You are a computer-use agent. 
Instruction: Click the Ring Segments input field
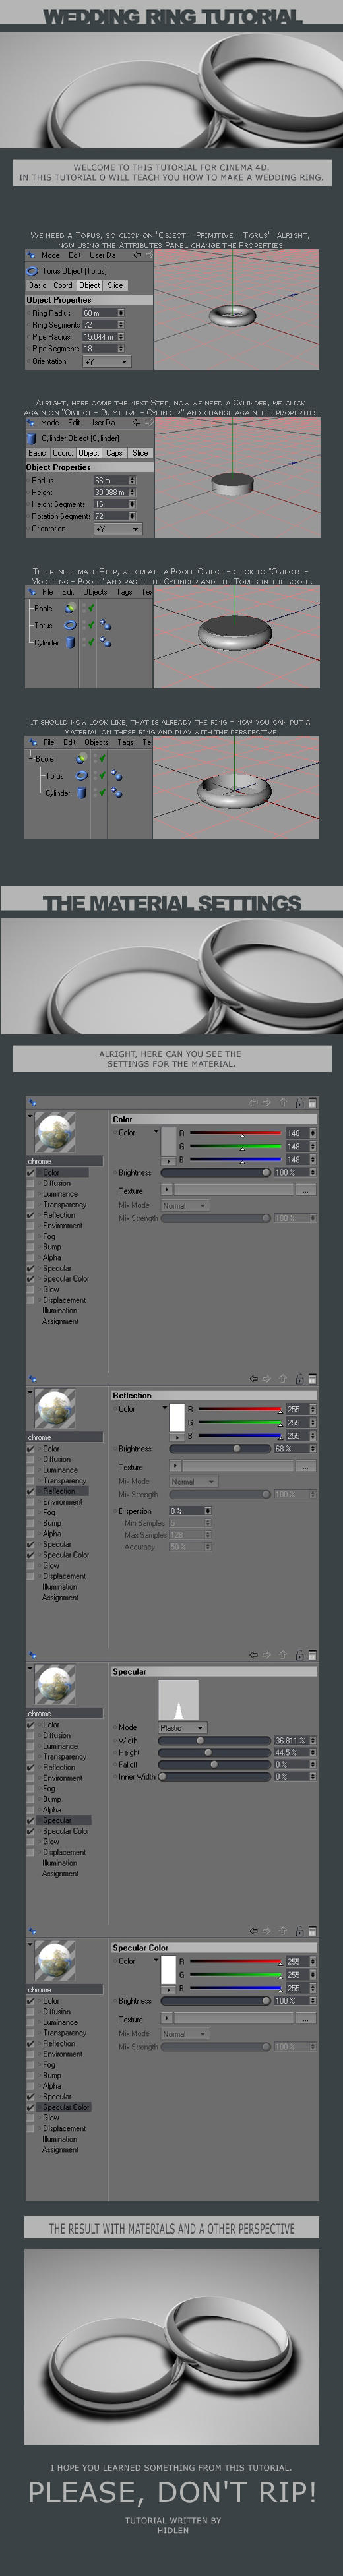pos(100,325)
